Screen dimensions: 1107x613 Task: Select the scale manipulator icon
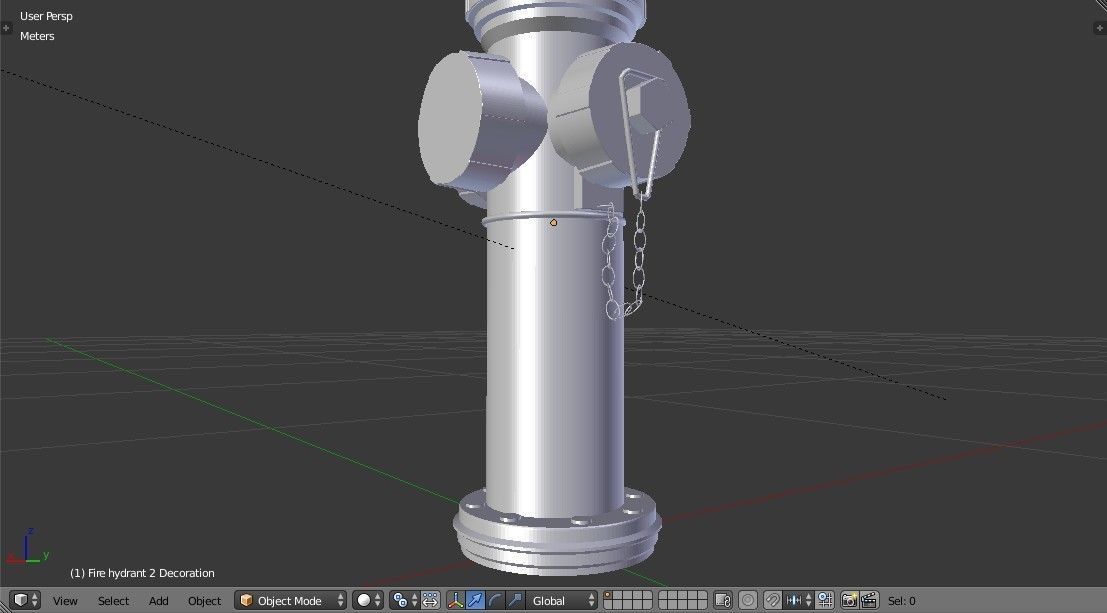pyautogui.click(x=515, y=600)
